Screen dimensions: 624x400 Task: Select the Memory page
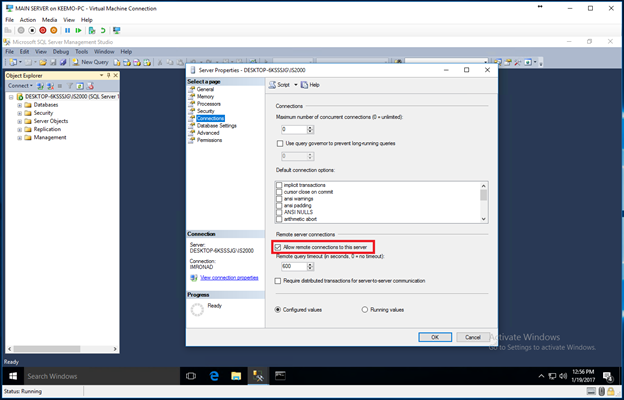[x=205, y=96]
